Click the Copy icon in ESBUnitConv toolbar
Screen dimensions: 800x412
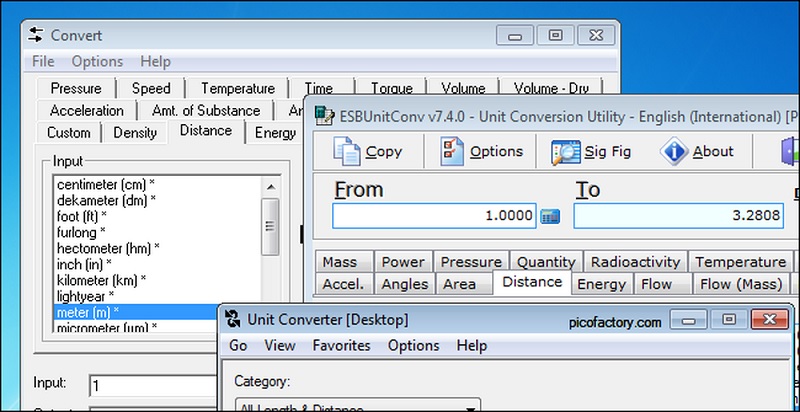(x=347, y=152)
